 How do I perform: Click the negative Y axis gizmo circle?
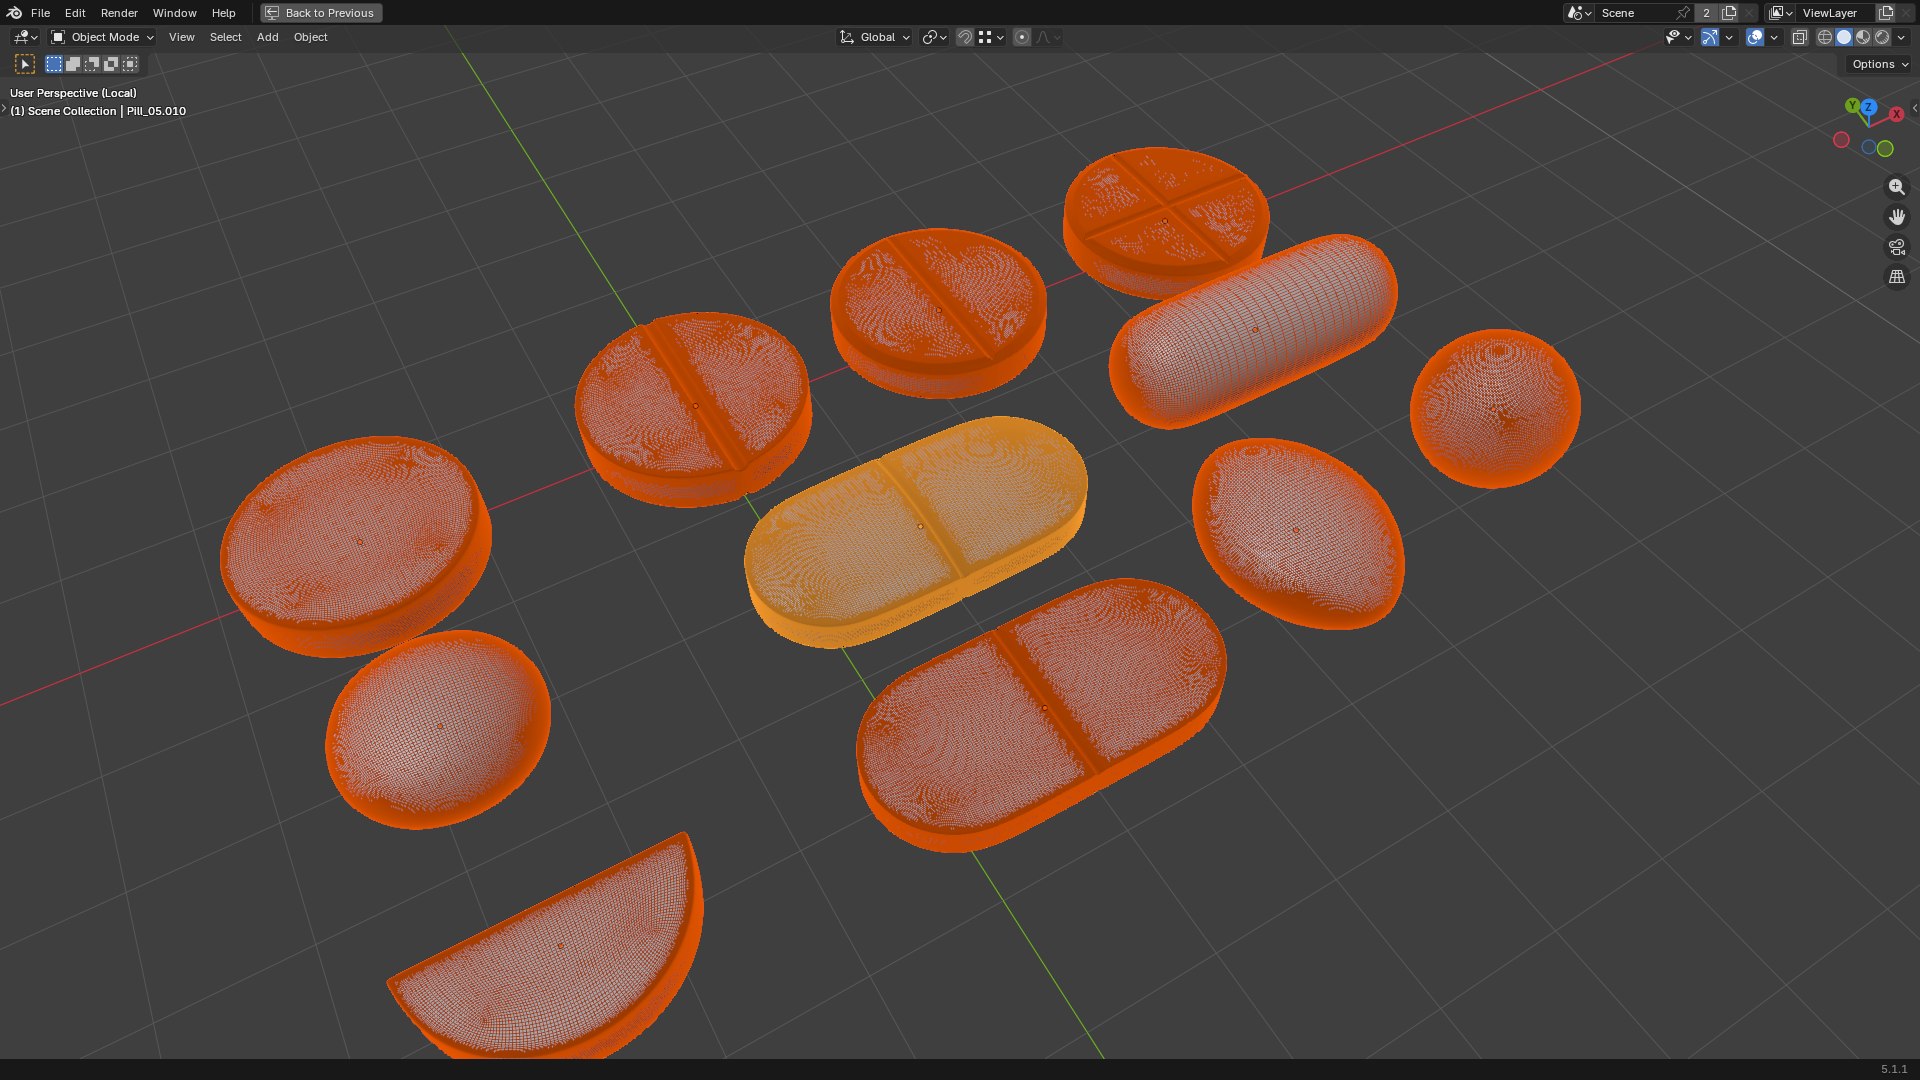click(x=1885, y=149)
